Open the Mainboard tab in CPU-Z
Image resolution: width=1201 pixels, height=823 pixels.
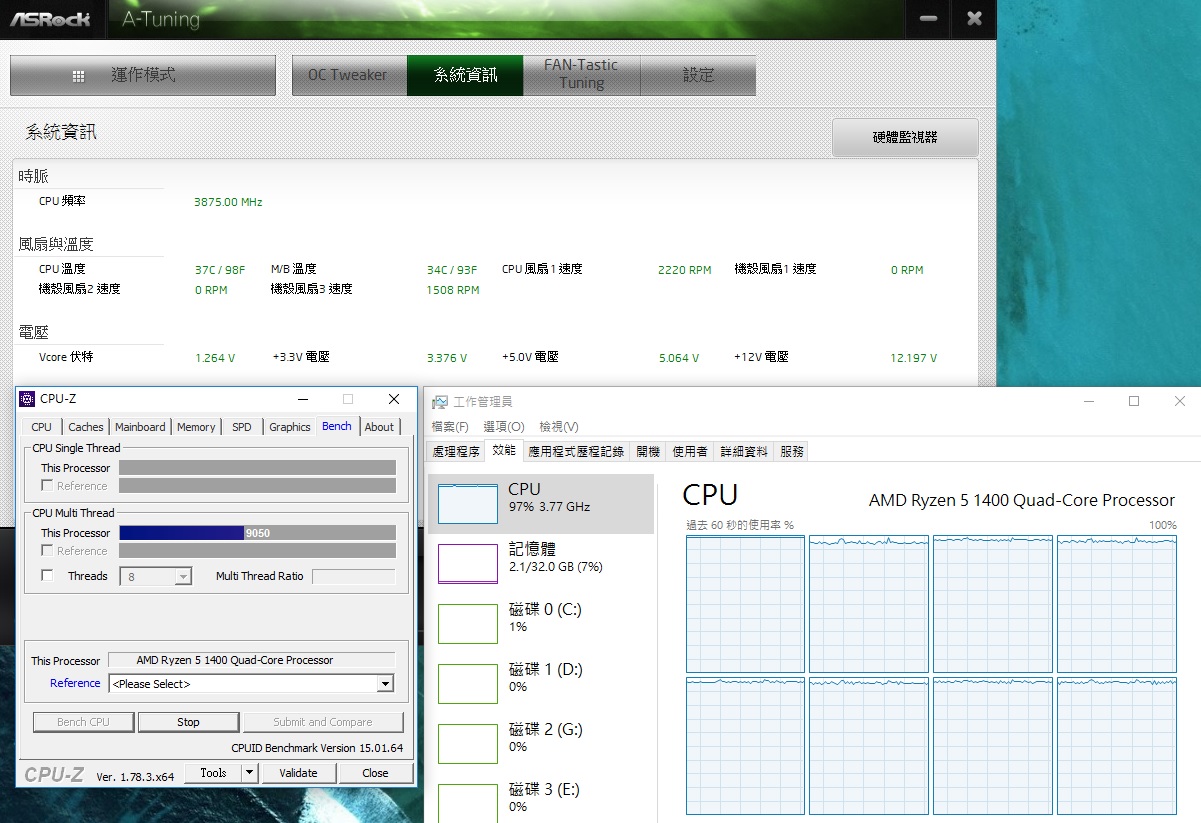click(140, 427)
